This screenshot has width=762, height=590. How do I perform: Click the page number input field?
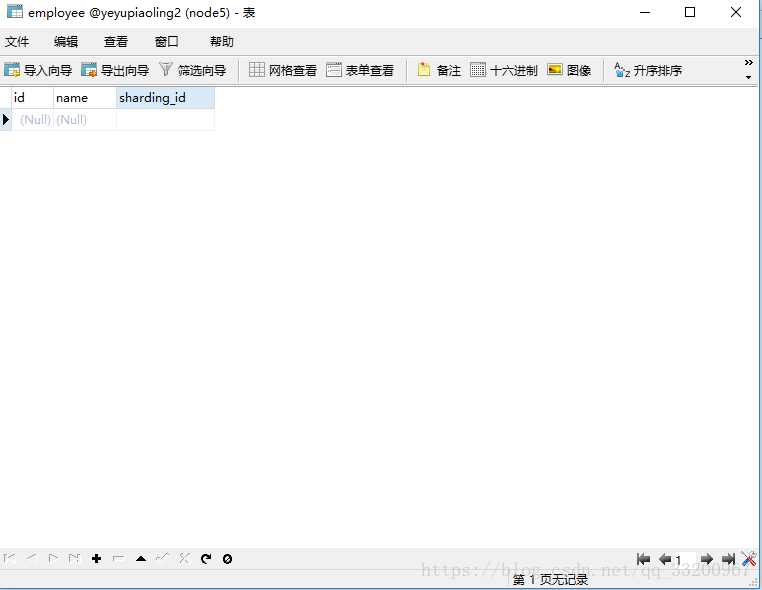click(x=684, y=560)
